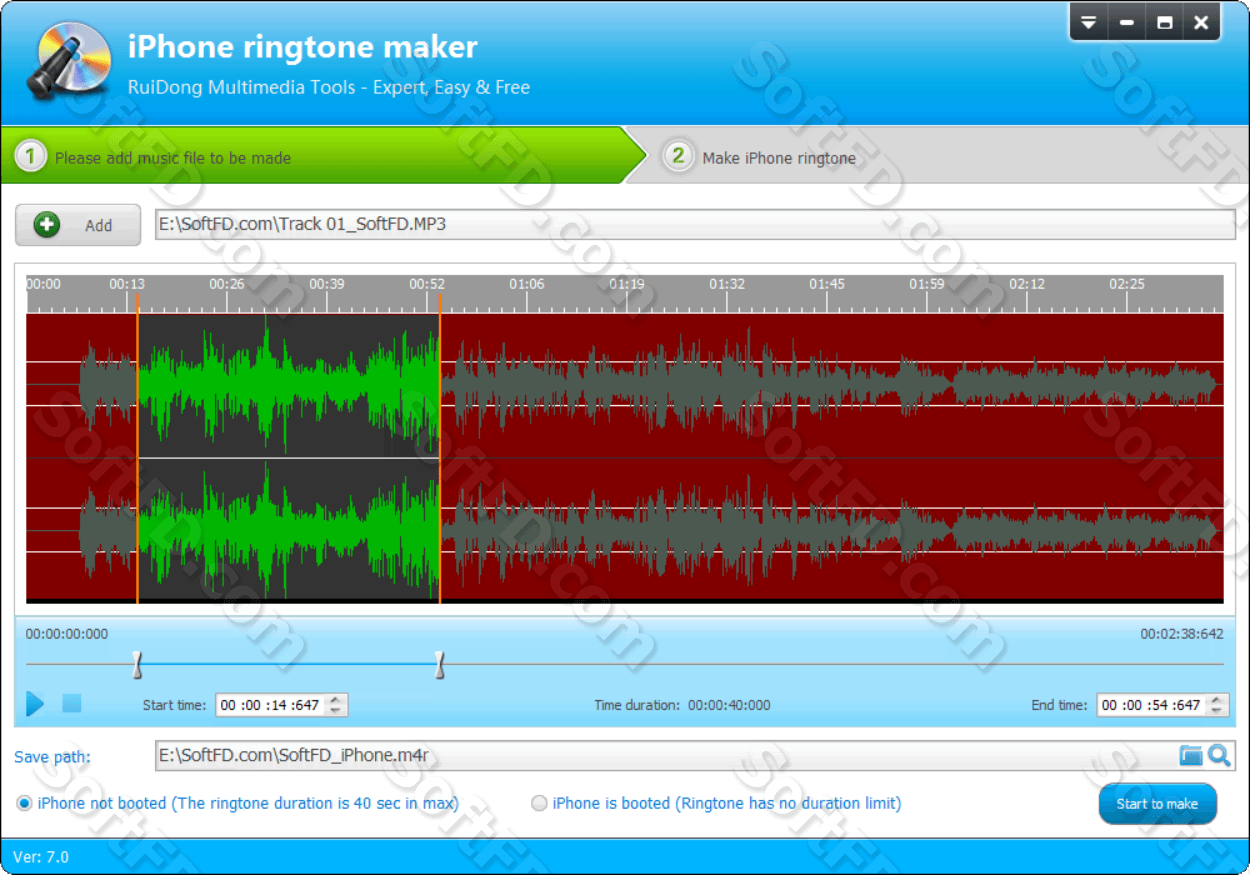Decrease End time with down arrow
The width and height of the screenshot is (1250, 875).
pyautogui.click(x=1217, y=711)
